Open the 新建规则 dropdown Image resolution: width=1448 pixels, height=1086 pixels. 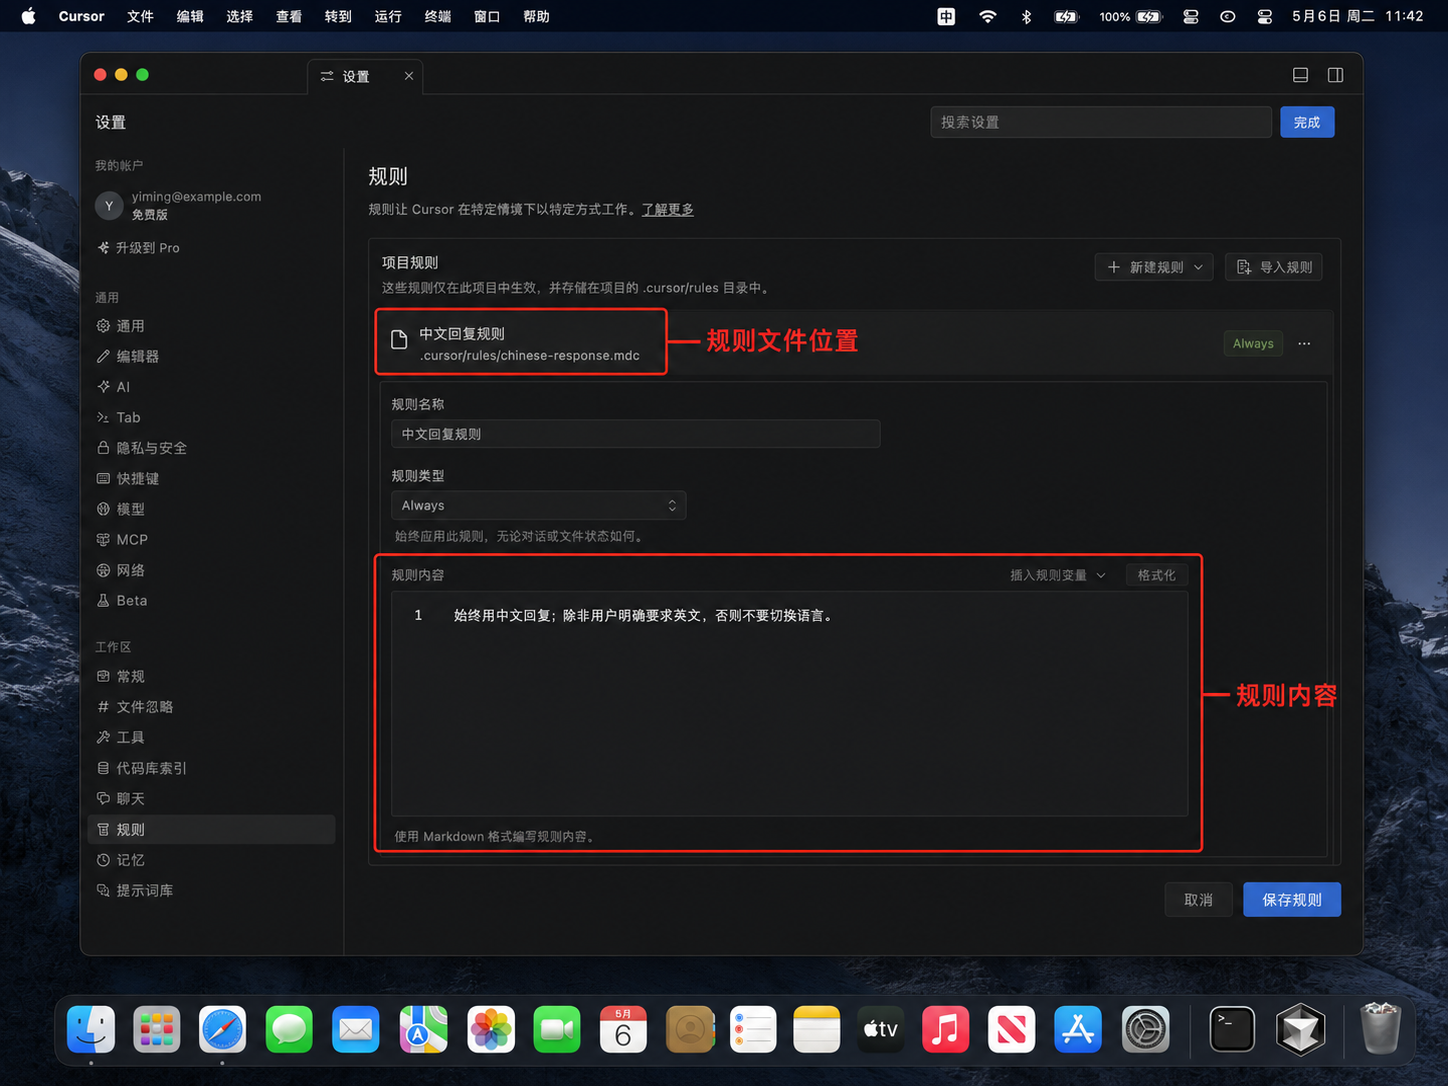1155,267
